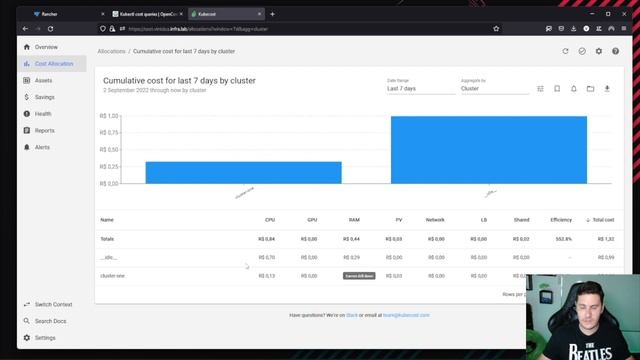The width and height of the screenshot is (640, 360).
Task: Close the Kubecost browser tab
Action: [x=260, y=14]
